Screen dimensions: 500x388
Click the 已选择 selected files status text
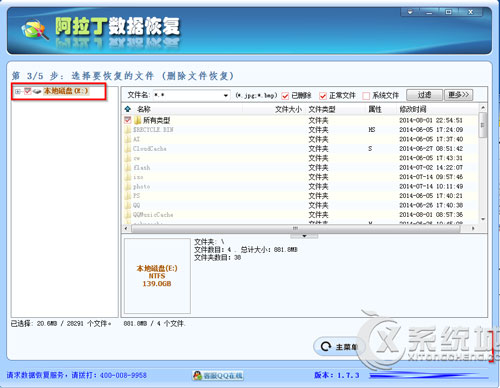tap(61, 323)
